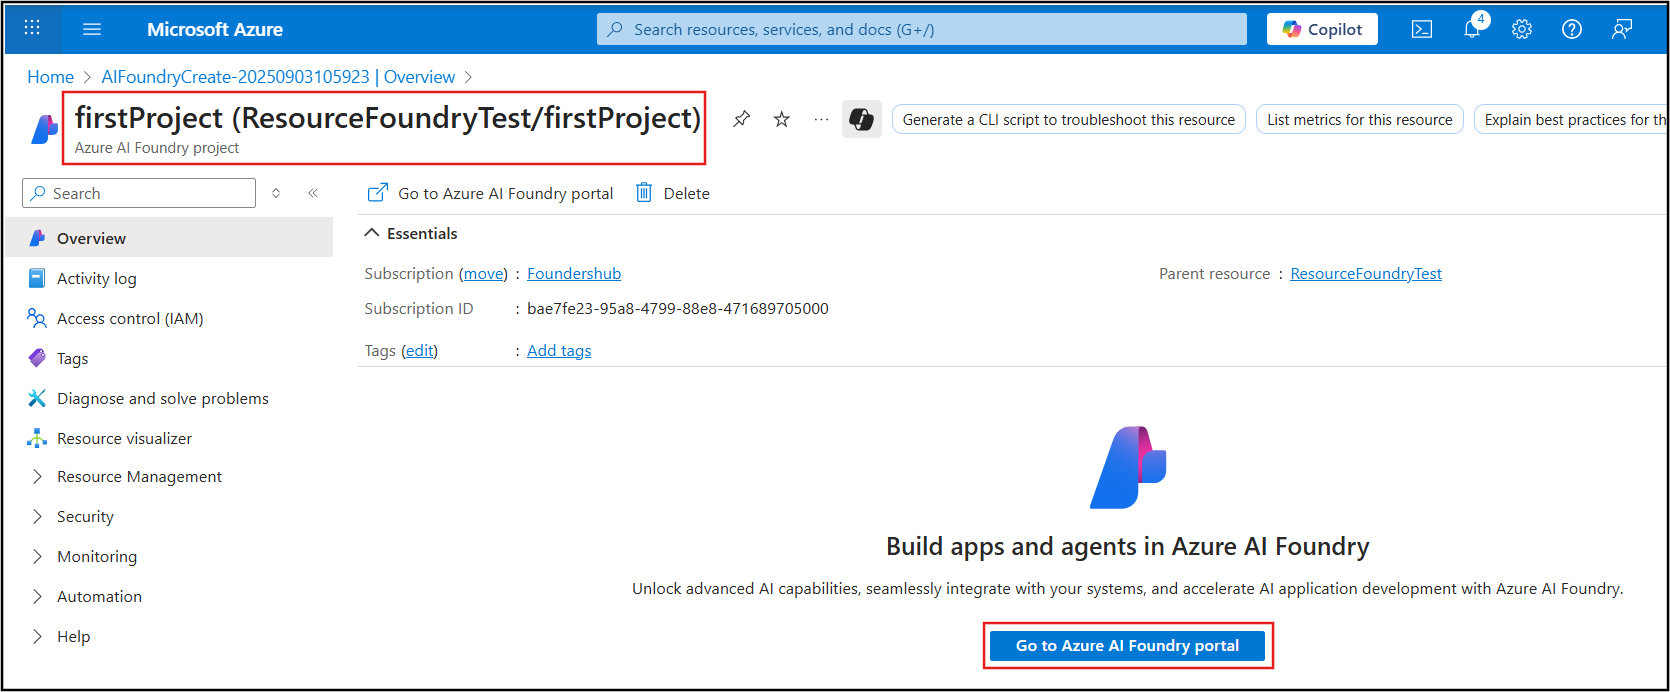Open the settings gear icon
The image size is (1670, 692).
point(1522,29)
